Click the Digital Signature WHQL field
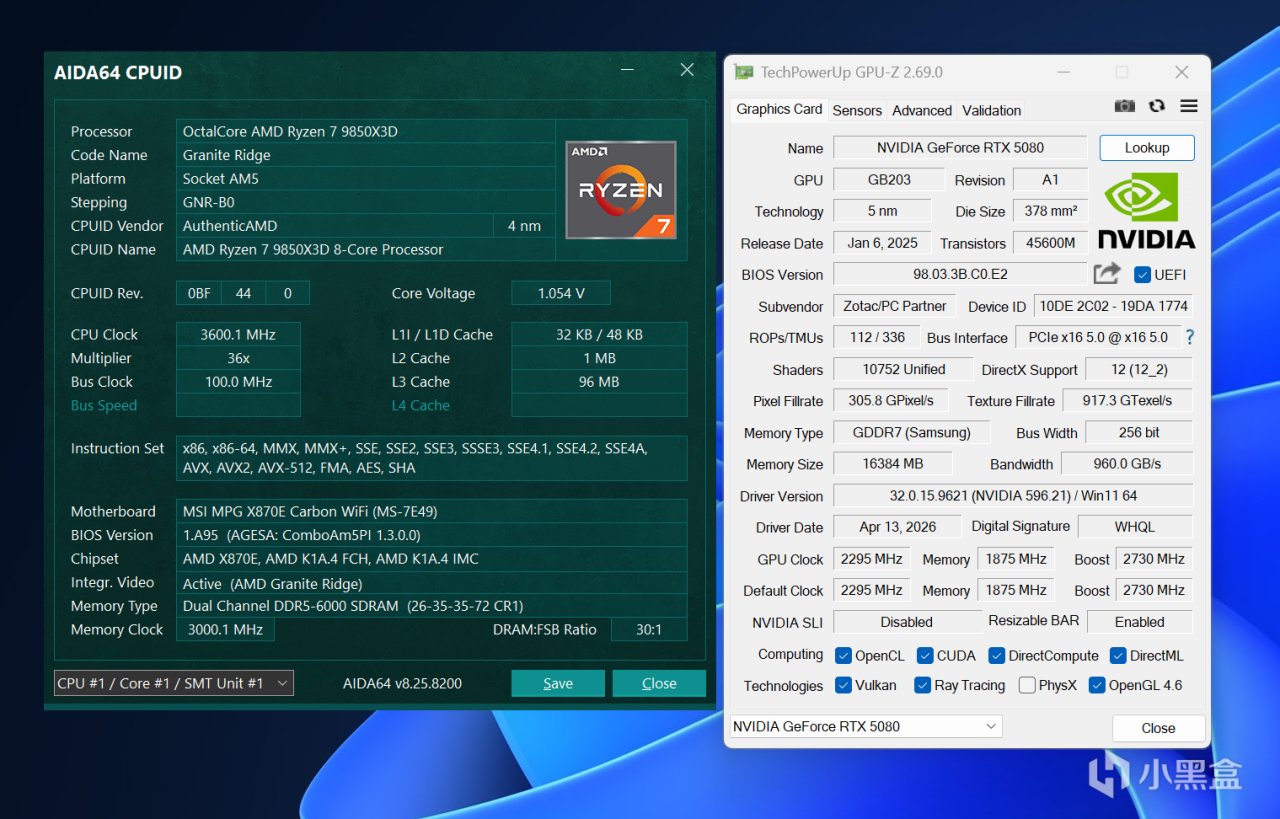 (x=1135, y=527)
